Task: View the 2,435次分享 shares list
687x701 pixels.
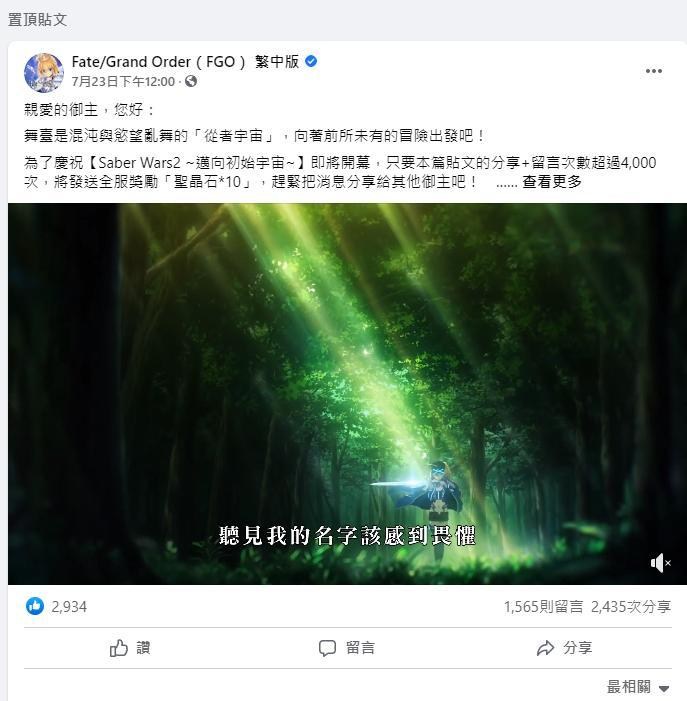Action: (631, 607)
